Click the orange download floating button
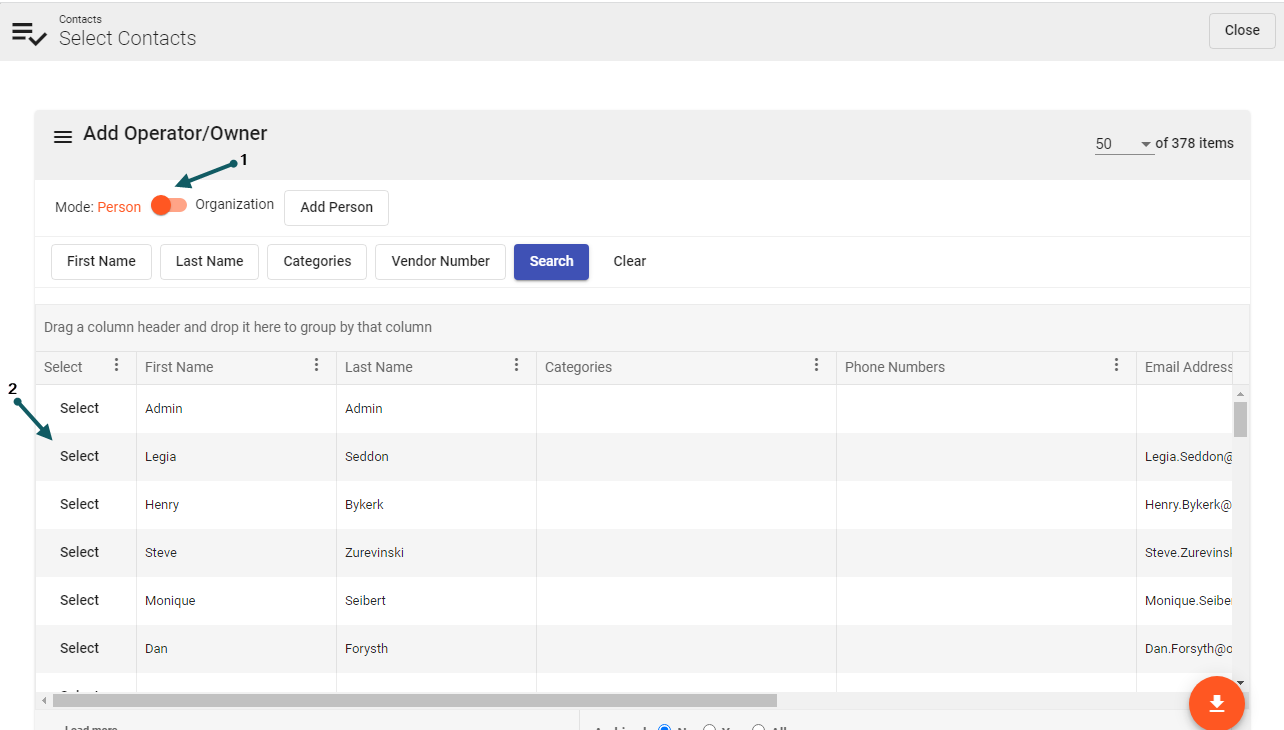 (x=1216, y=703)
